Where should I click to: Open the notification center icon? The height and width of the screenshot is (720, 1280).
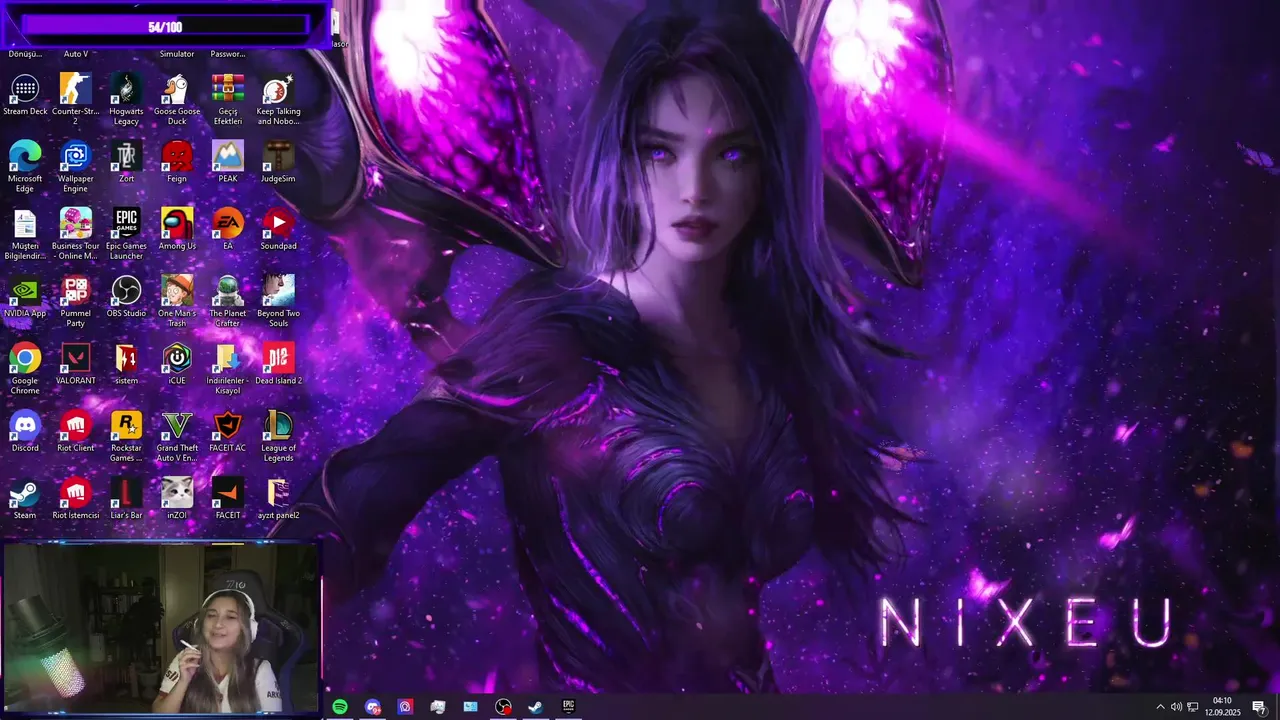1259,707
